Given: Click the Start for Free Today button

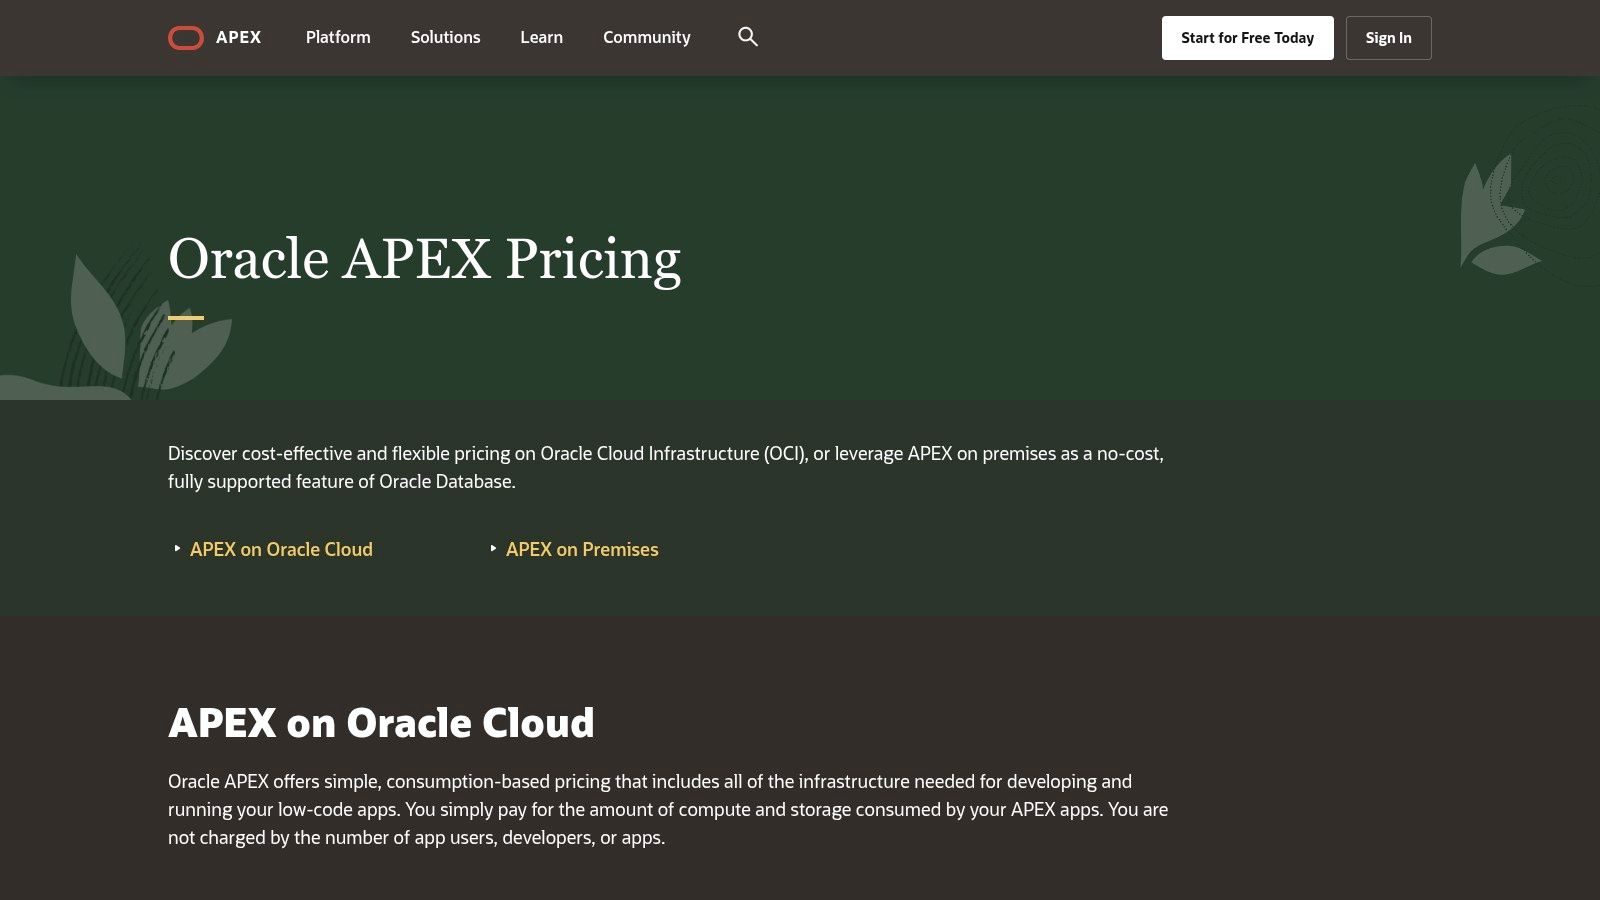Looking at the screenshot, I should tap(1247, 37).
